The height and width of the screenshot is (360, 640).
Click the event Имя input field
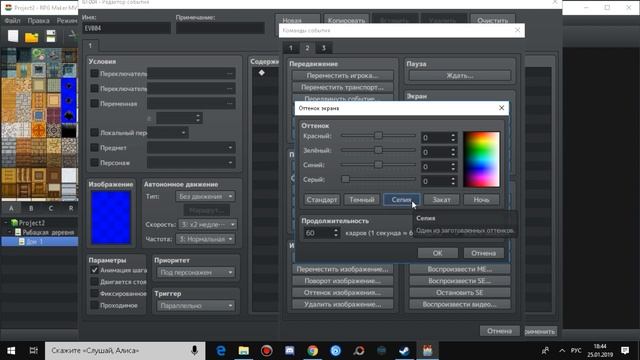pos(126,28)
